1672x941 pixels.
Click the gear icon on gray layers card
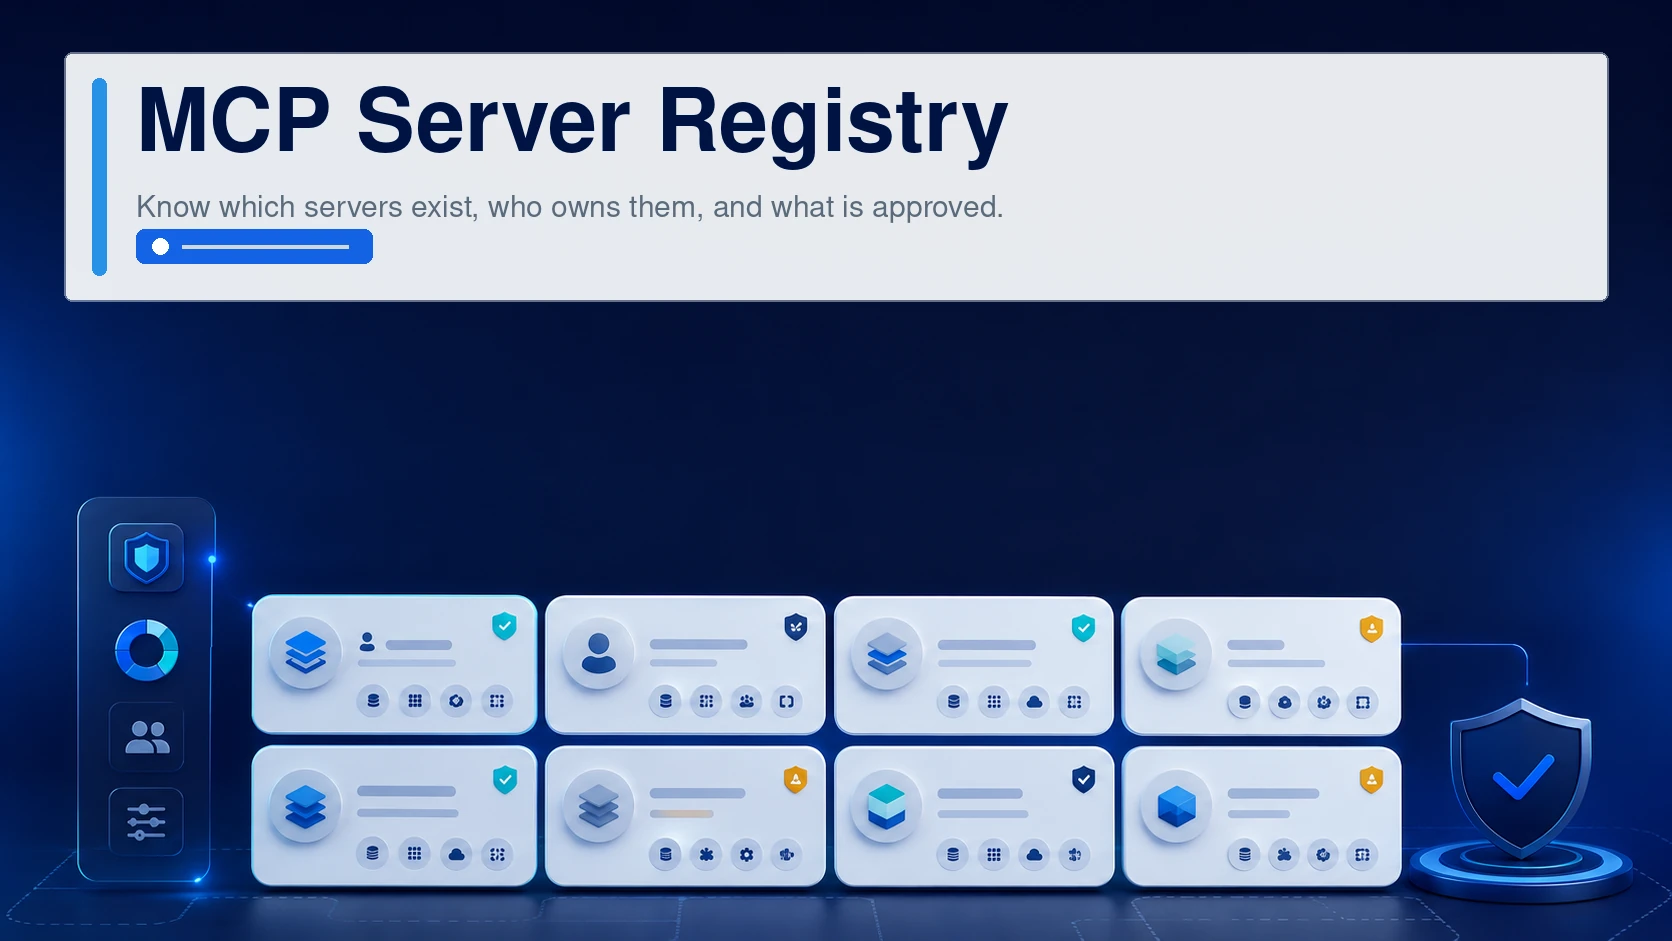[x=746, y=854]
